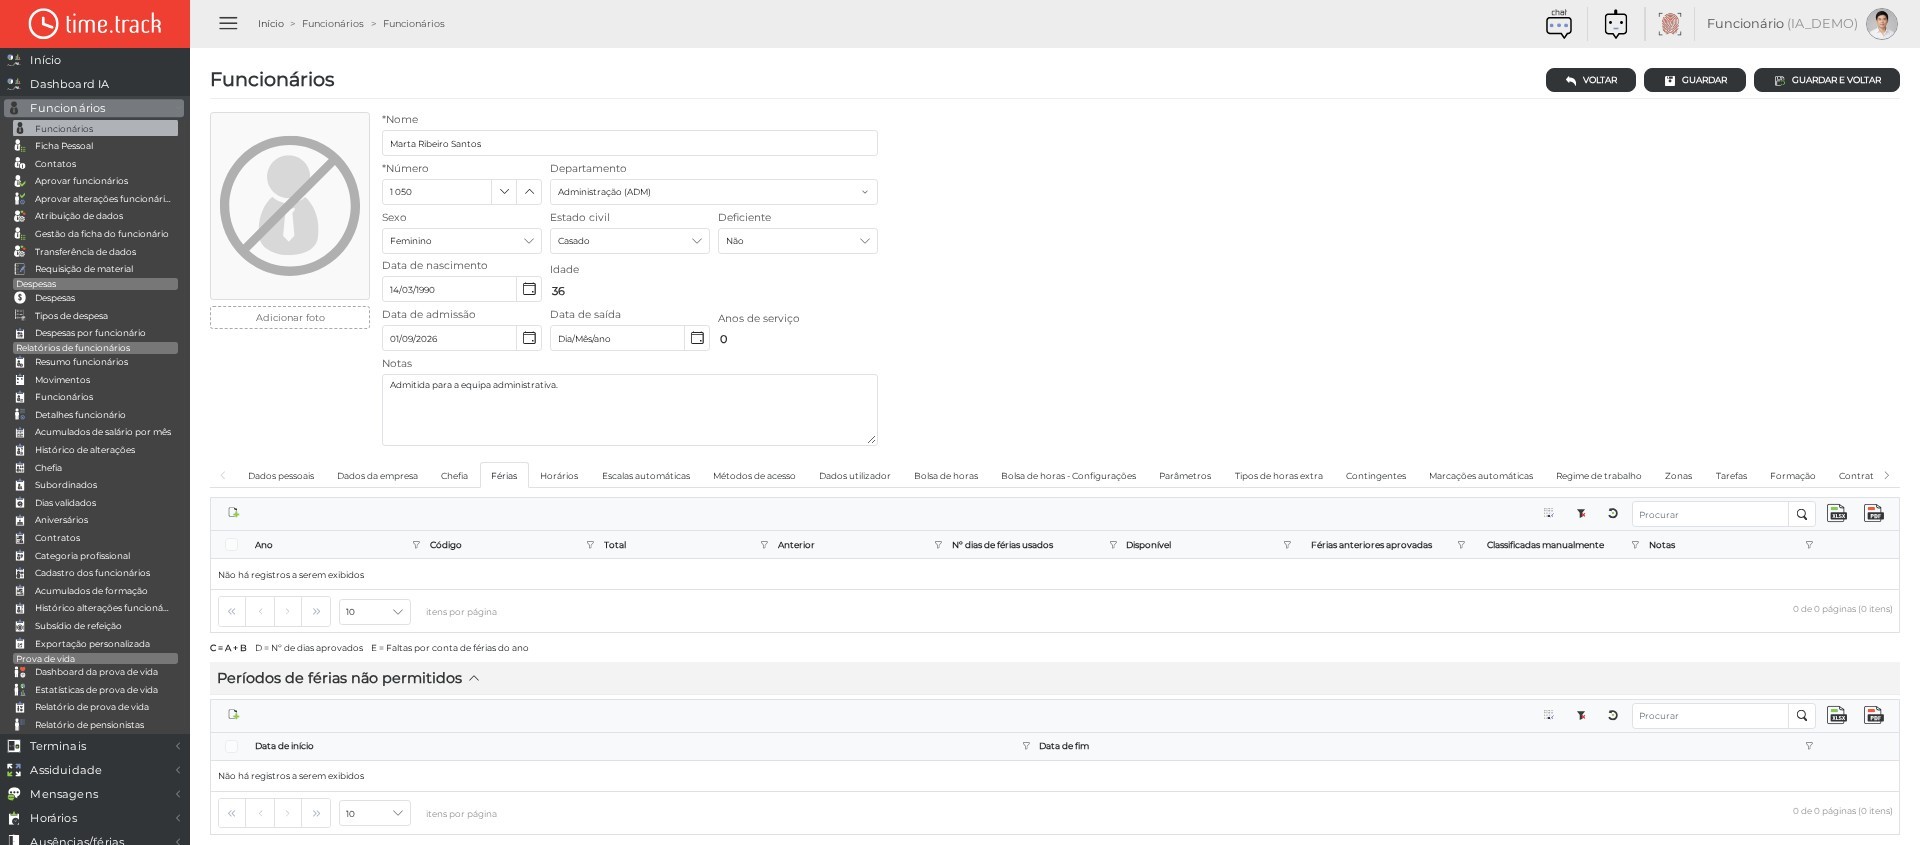Tick the select-all checkbox beside Ano

pyautogui.click(x=232, y=545)
